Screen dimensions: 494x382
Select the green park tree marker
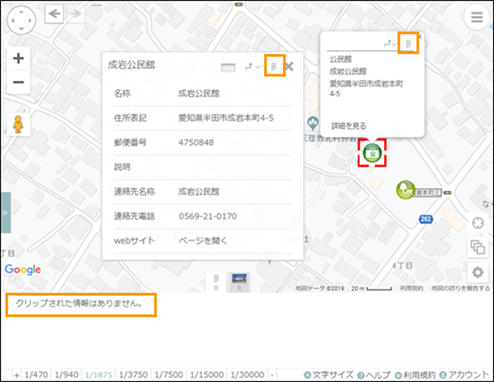coord(405,190)
